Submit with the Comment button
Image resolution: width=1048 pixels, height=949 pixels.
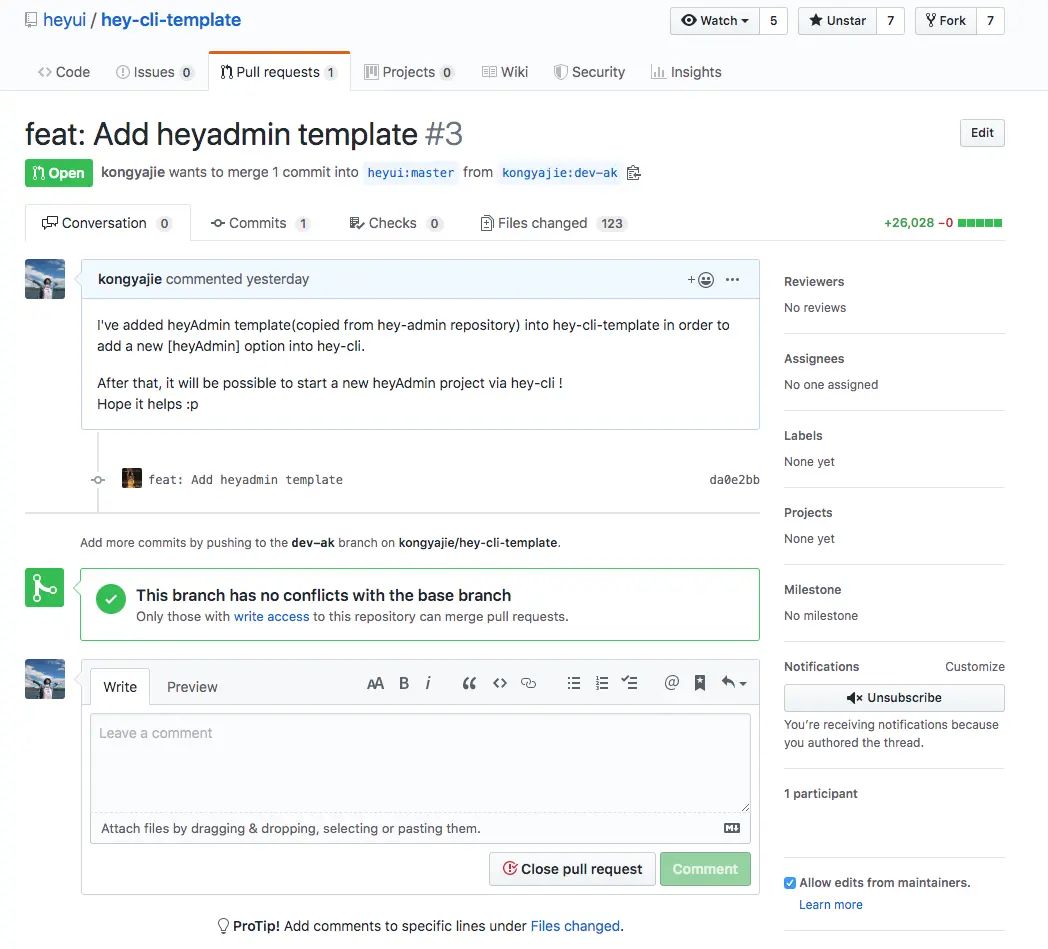pos(705,869)
